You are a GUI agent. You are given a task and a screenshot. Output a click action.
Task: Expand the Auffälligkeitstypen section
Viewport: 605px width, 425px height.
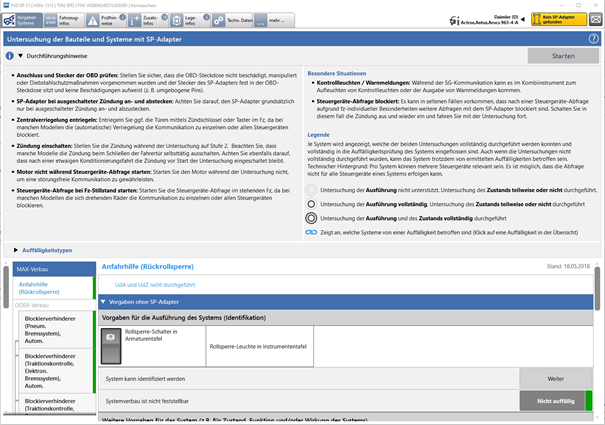click(x=17, y=249)
